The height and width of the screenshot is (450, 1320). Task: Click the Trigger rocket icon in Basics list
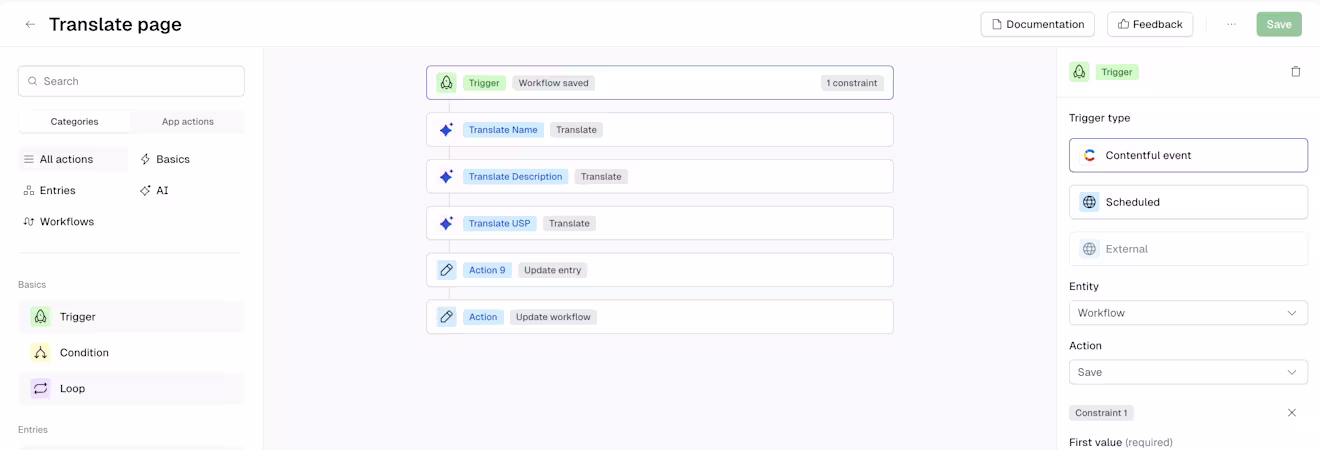(40, 317)
